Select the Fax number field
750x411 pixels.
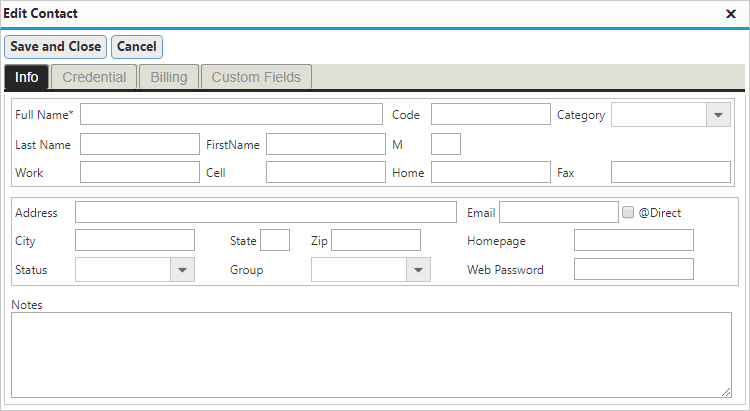point(671,172)
